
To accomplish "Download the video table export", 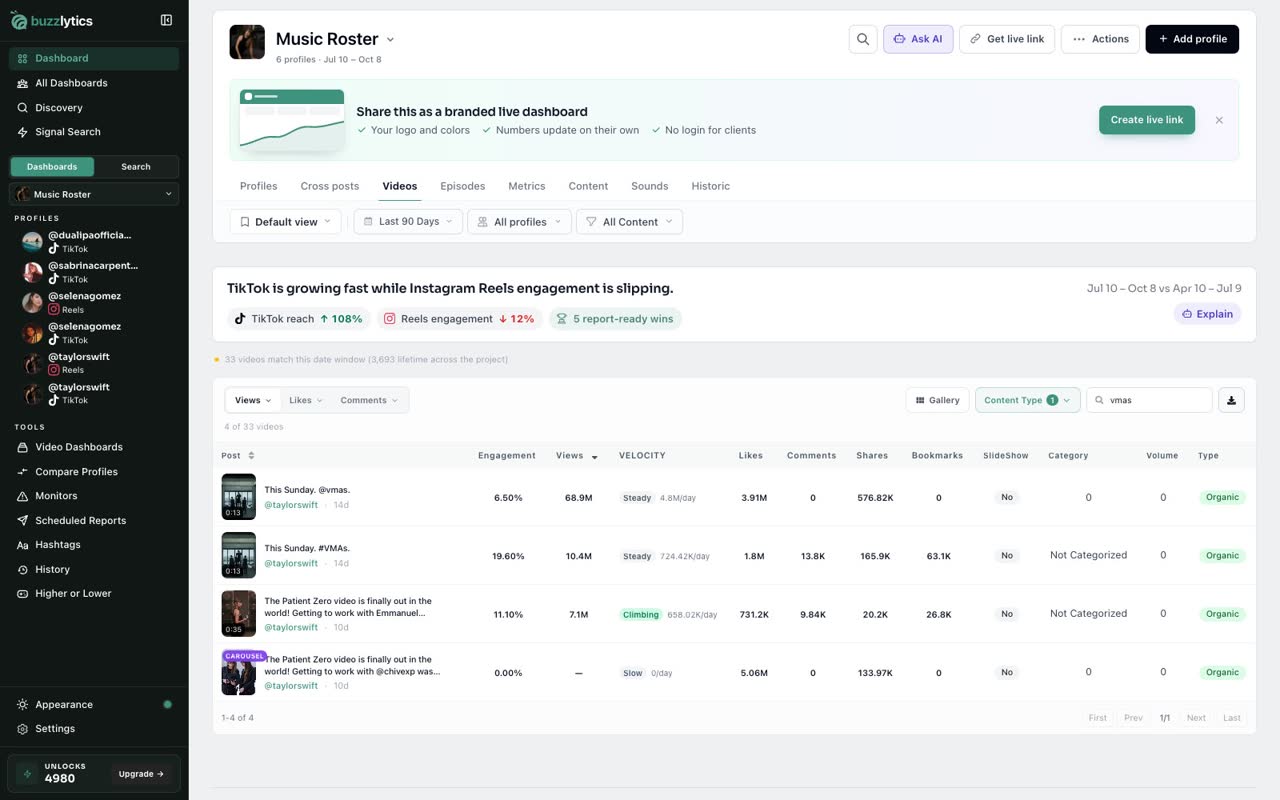I will point(1231,400).
